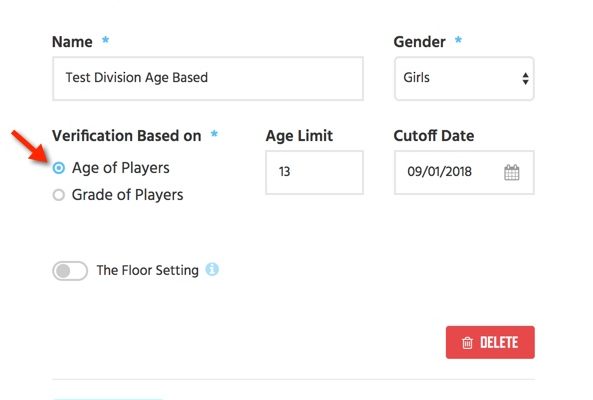
Task: Enable the Floor Setting toggle switch
Action: point(70,271)
